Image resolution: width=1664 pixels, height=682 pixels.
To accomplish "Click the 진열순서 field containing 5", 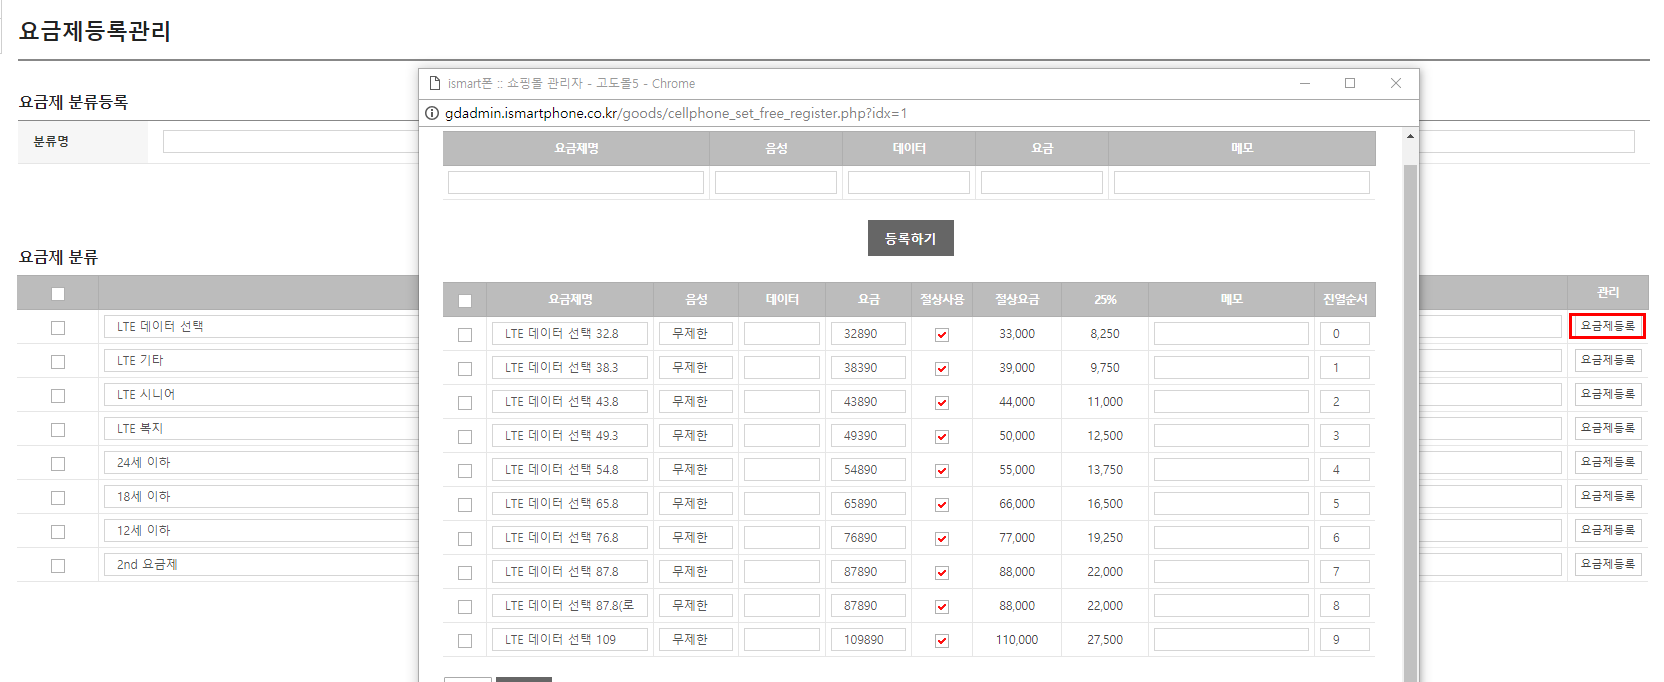I will pos(1344,503).
